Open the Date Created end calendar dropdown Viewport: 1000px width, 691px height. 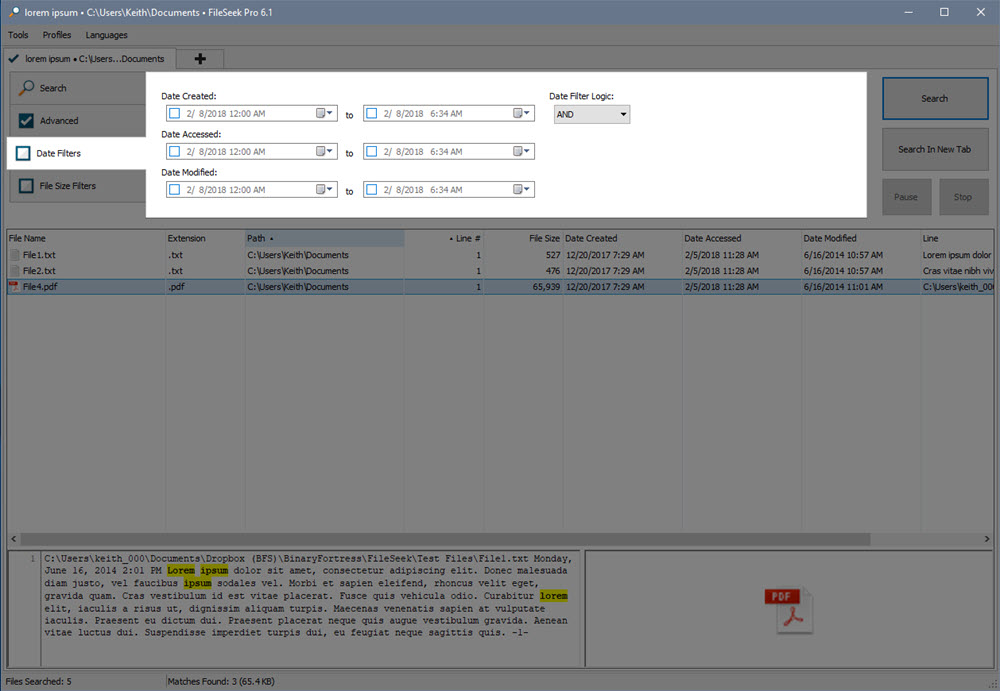[522, 113]
